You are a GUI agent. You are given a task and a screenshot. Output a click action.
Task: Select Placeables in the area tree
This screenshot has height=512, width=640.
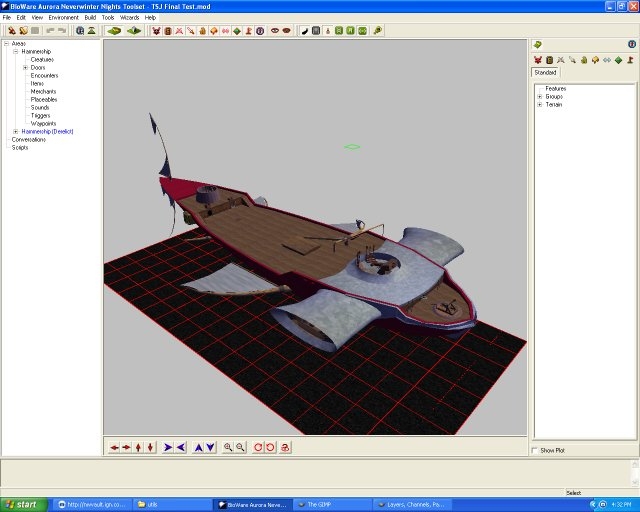43,100
